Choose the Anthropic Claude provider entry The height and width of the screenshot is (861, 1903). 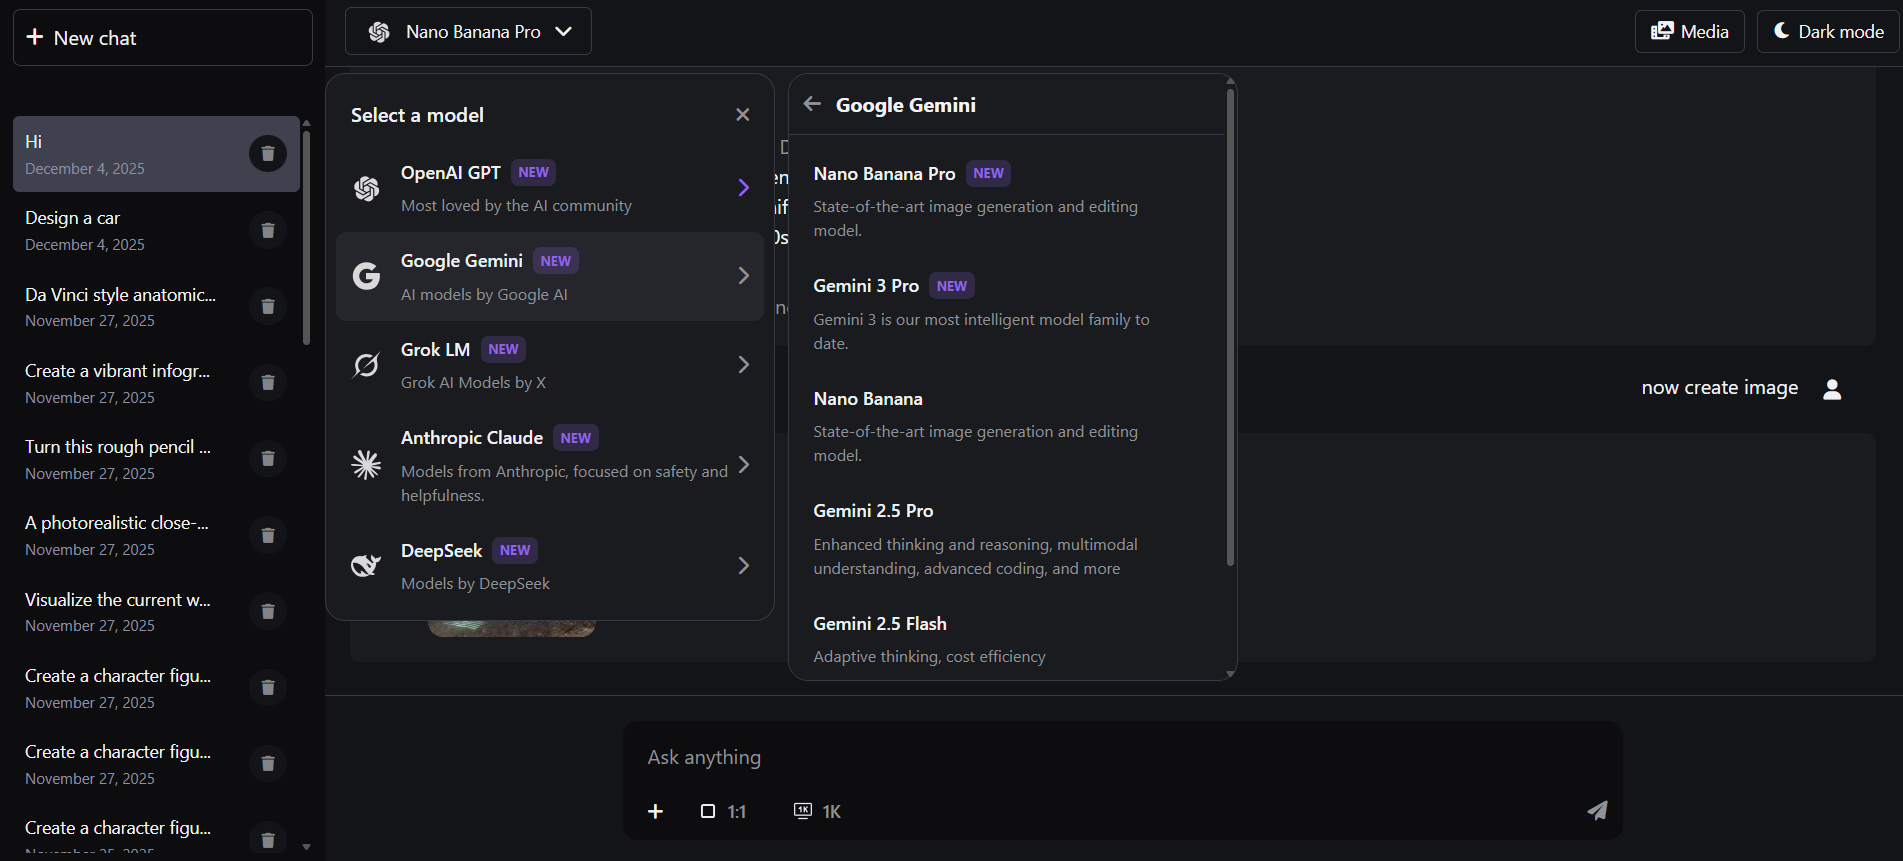tap(550, 465)
